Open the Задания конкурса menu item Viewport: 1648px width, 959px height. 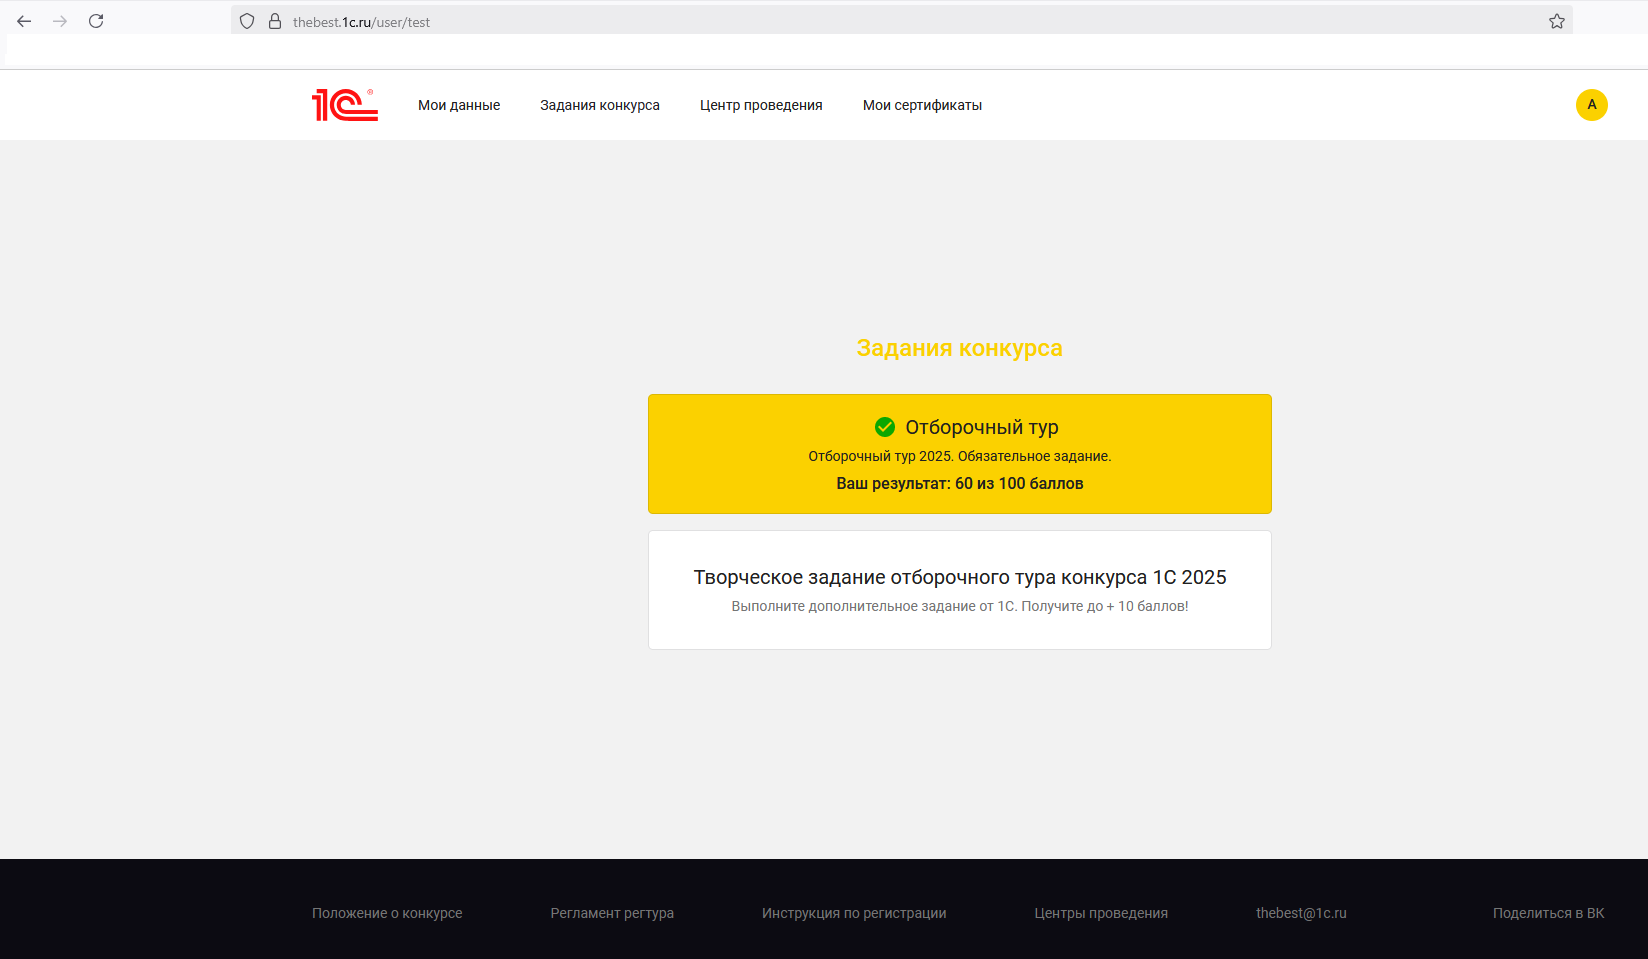click(600, 105)
